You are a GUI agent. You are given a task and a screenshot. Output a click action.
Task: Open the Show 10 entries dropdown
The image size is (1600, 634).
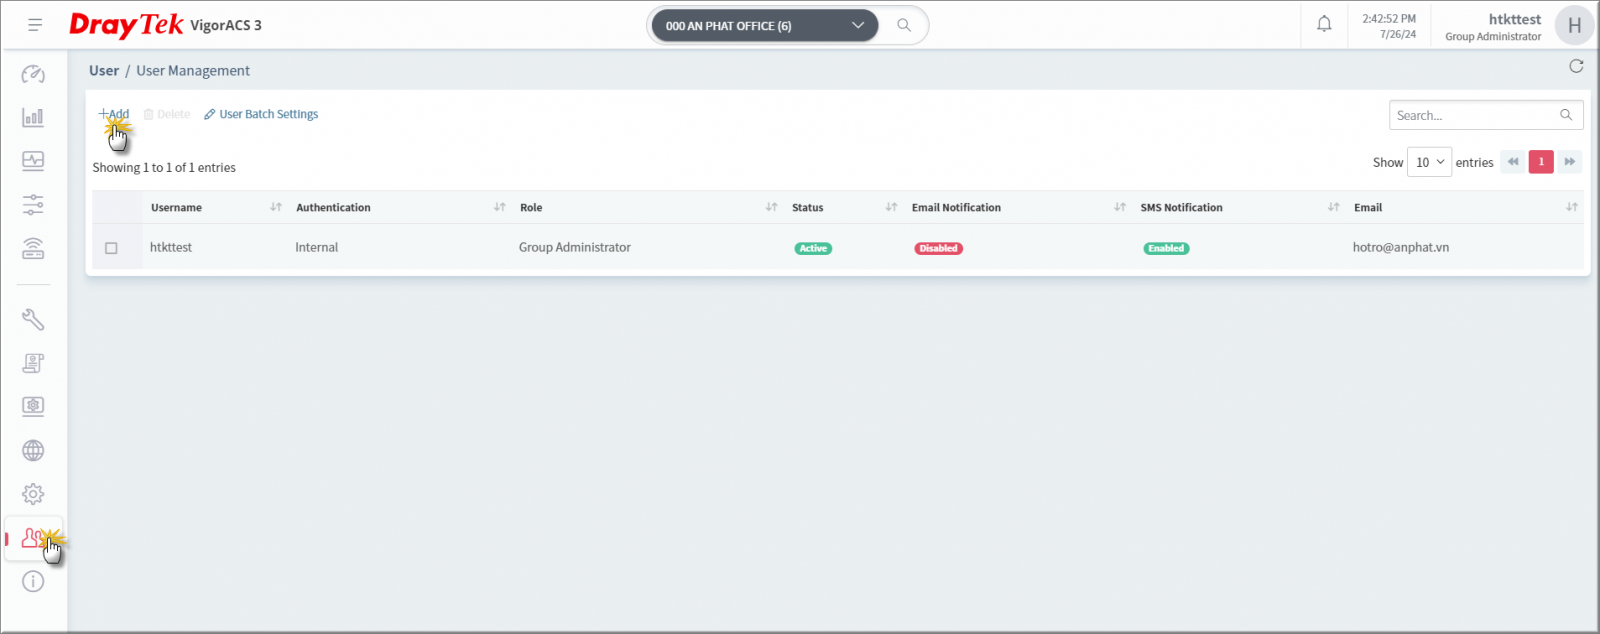pos(1429,162)
